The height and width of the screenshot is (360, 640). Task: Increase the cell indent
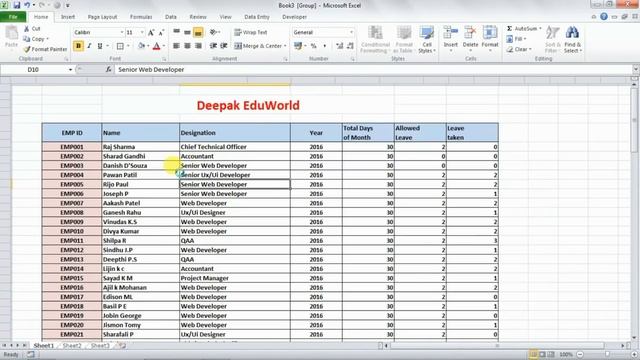coord(224,46)
